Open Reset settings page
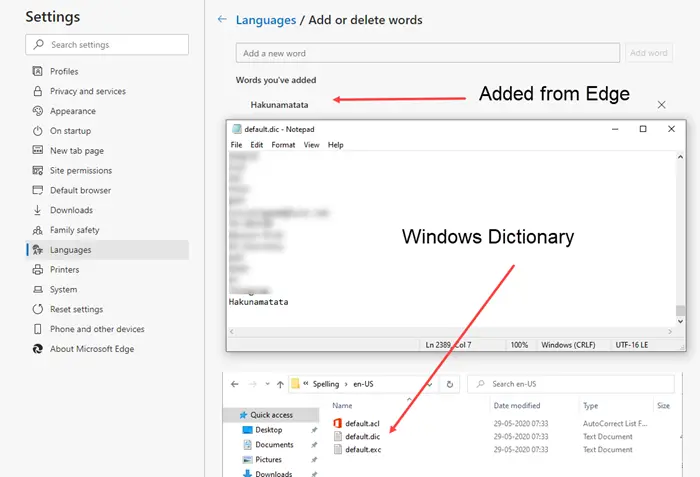This screenshot has width=700, height=477. [x=76, y=309]
